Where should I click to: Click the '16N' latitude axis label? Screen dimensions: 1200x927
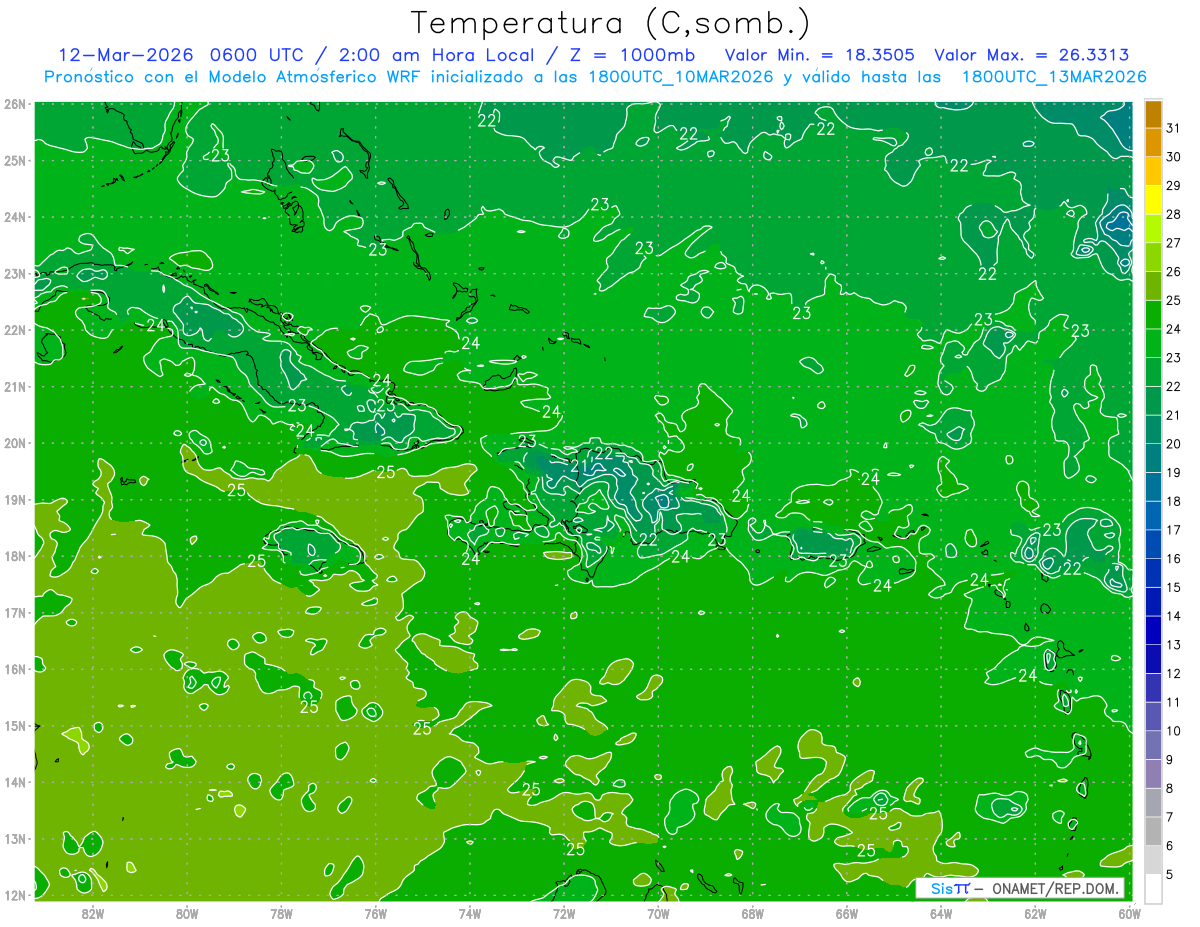click(15, 669)
